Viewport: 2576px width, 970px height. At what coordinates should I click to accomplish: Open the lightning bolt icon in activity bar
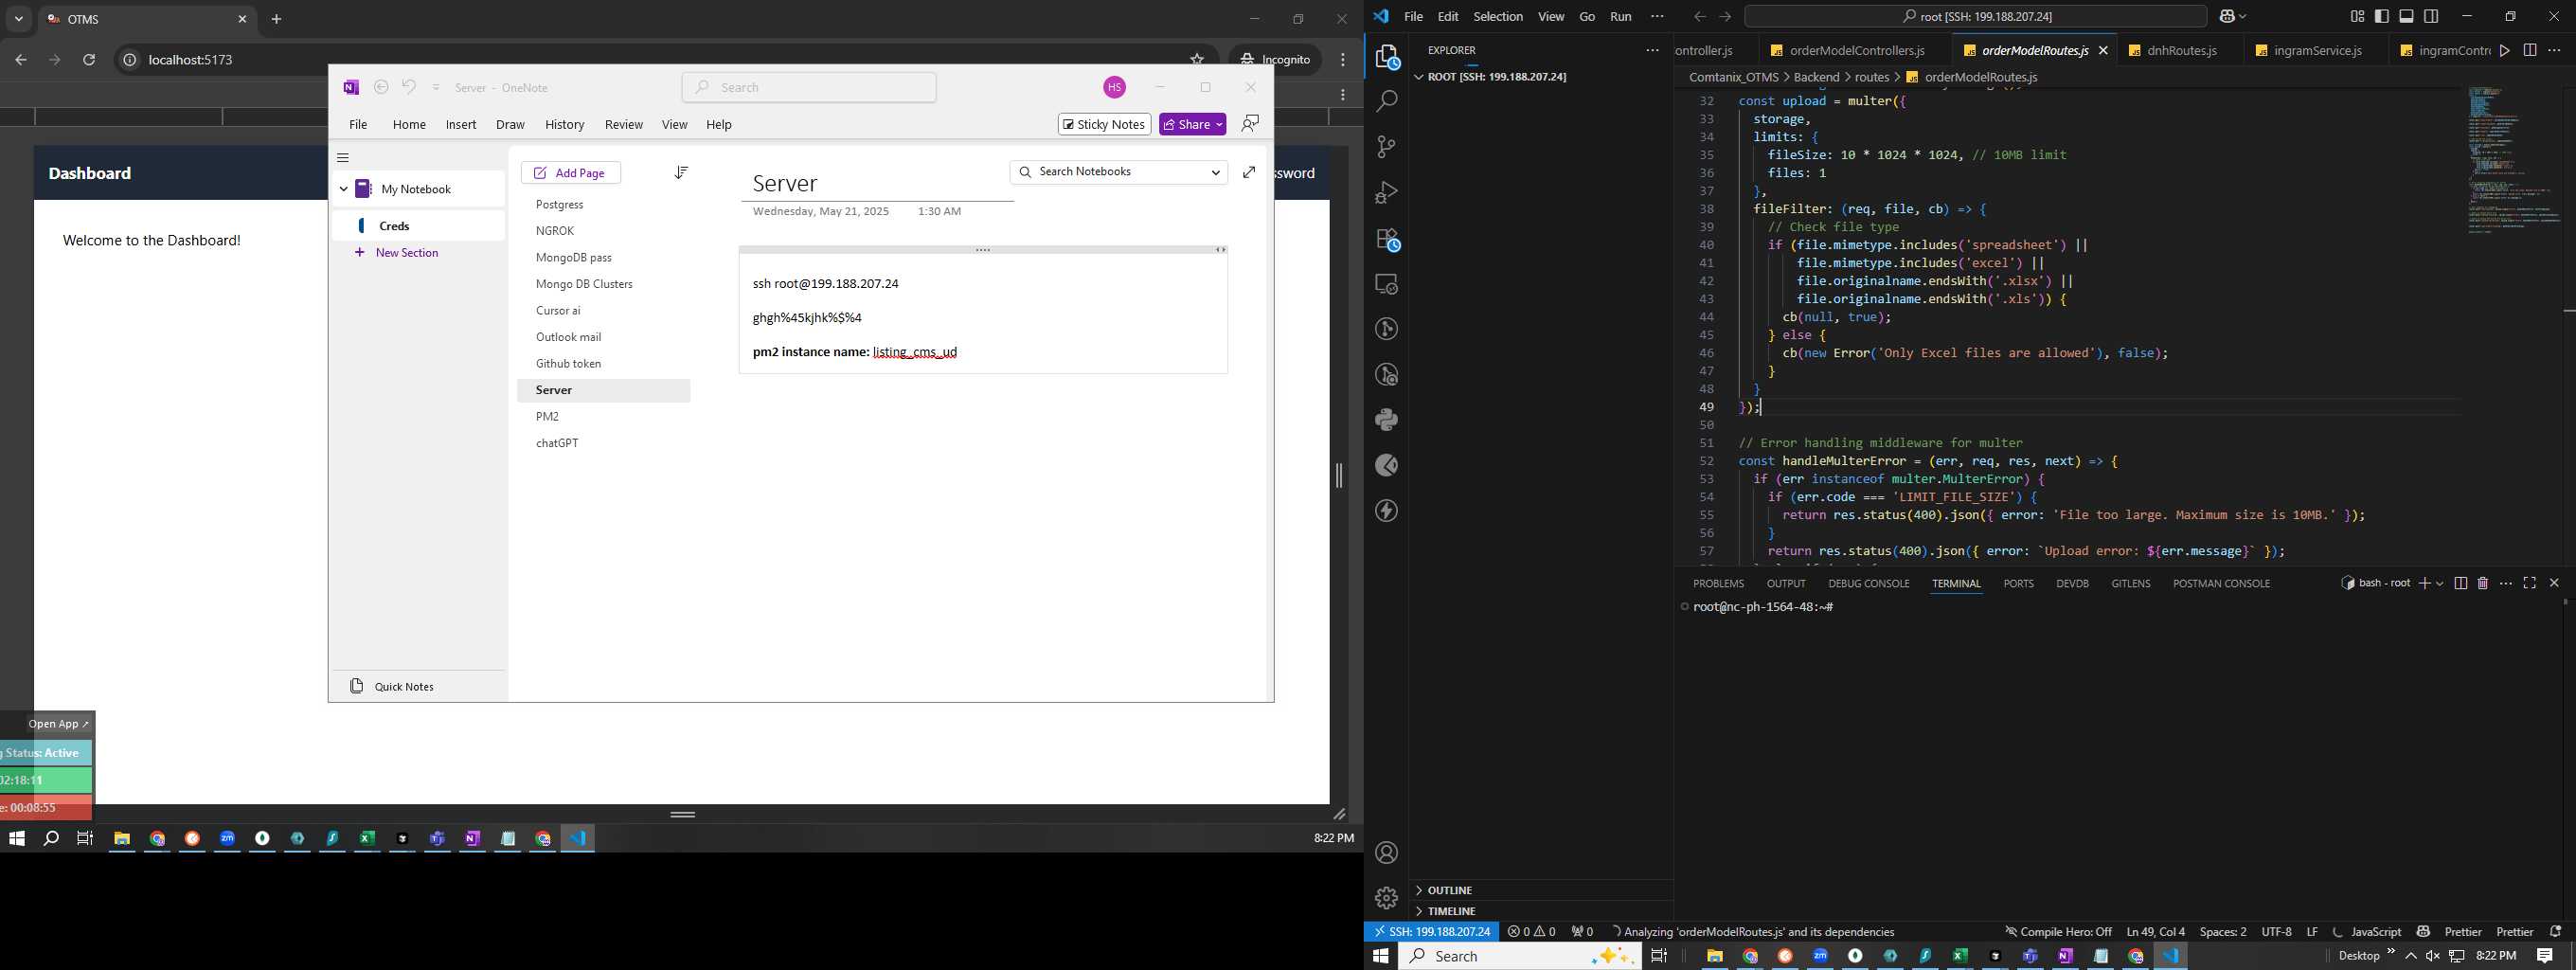click(x=1387, y=511)
